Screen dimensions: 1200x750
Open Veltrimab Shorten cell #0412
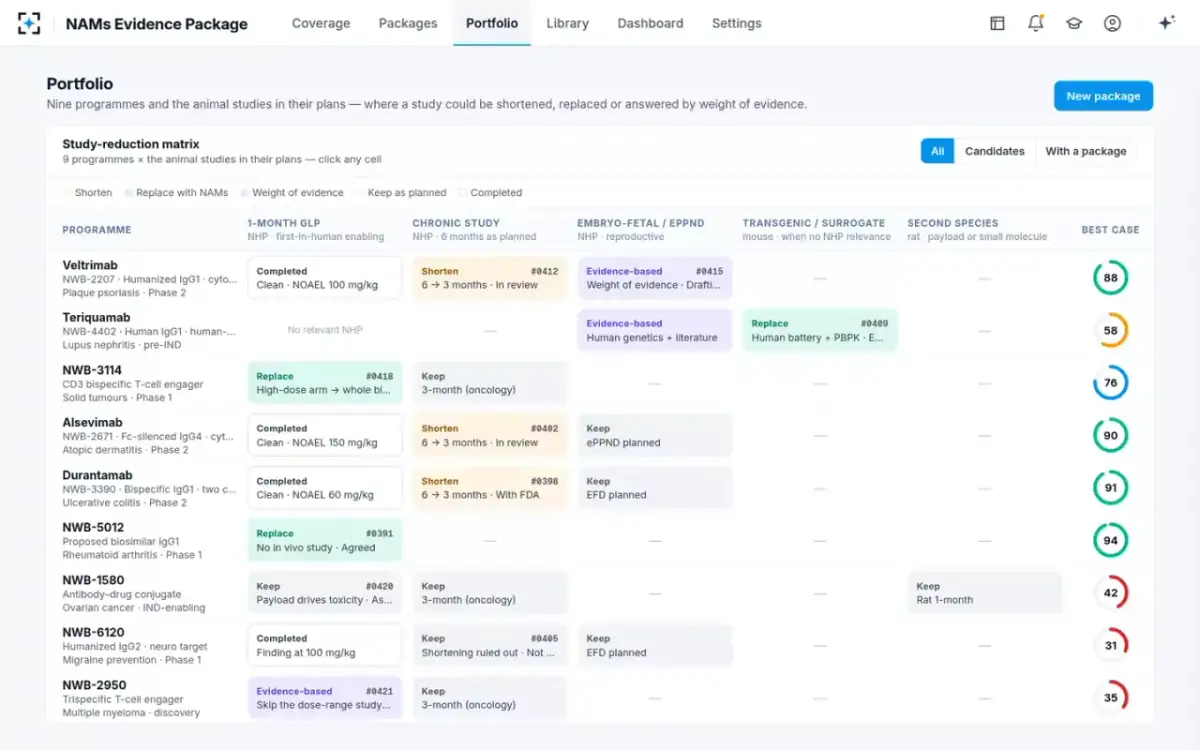pyautogui.click(x=490, y=278)
